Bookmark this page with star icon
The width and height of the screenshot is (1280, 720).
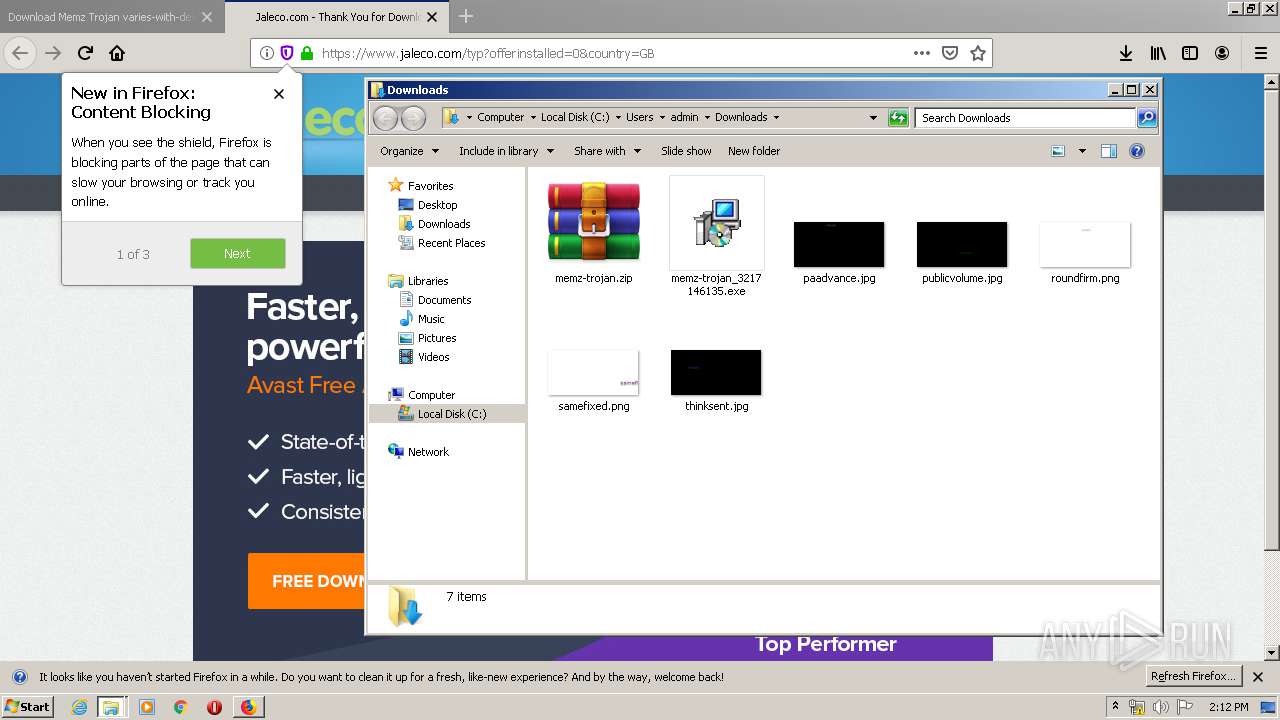click(x=978, y=53)
